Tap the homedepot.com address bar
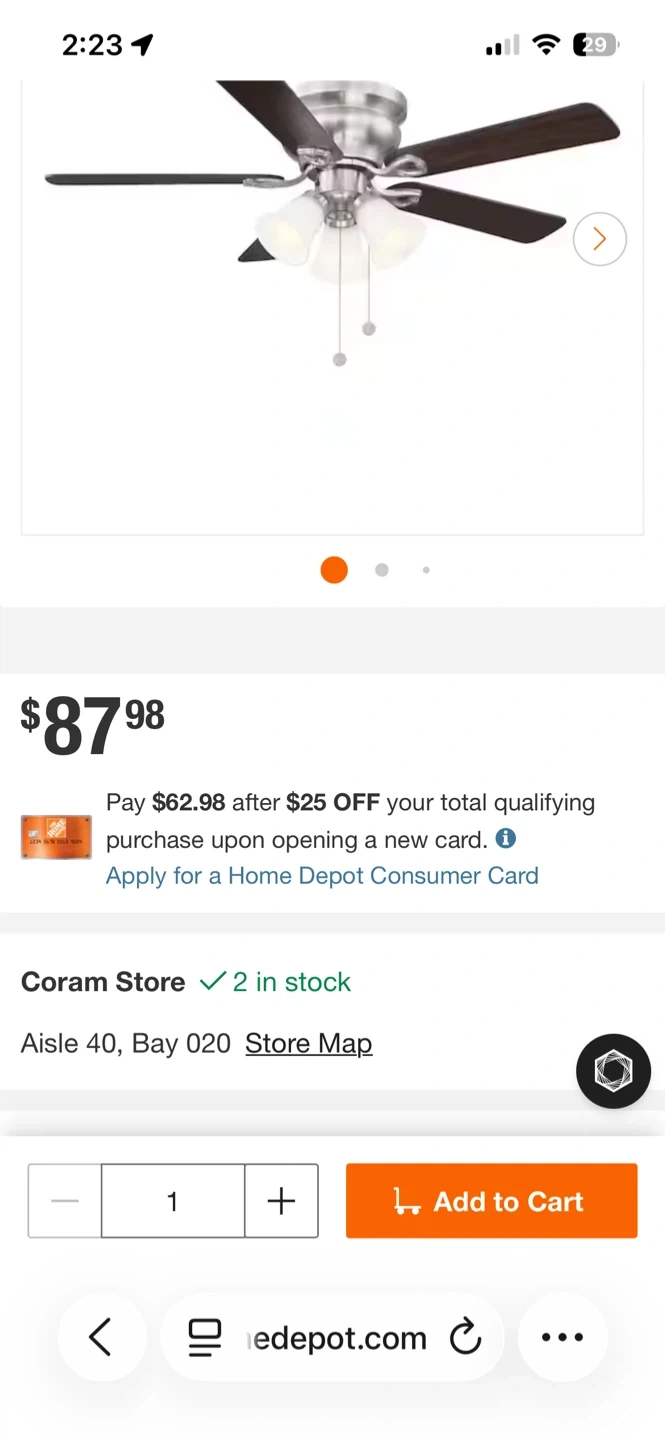 337,1338
